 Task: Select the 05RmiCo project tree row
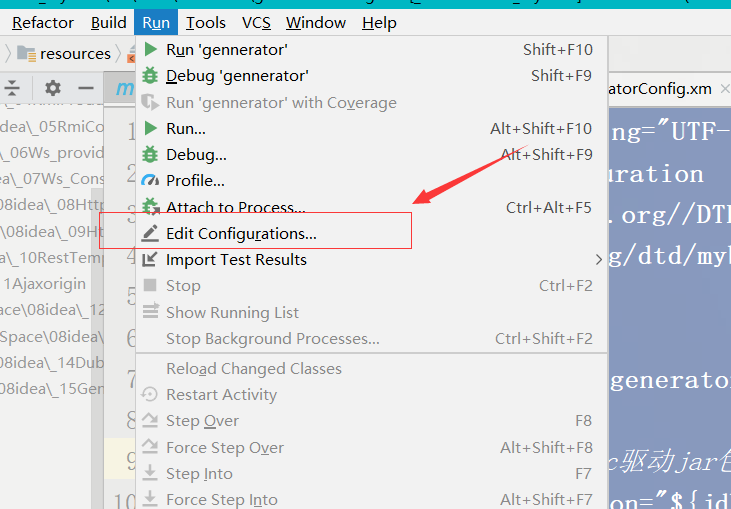coord(52,126)
